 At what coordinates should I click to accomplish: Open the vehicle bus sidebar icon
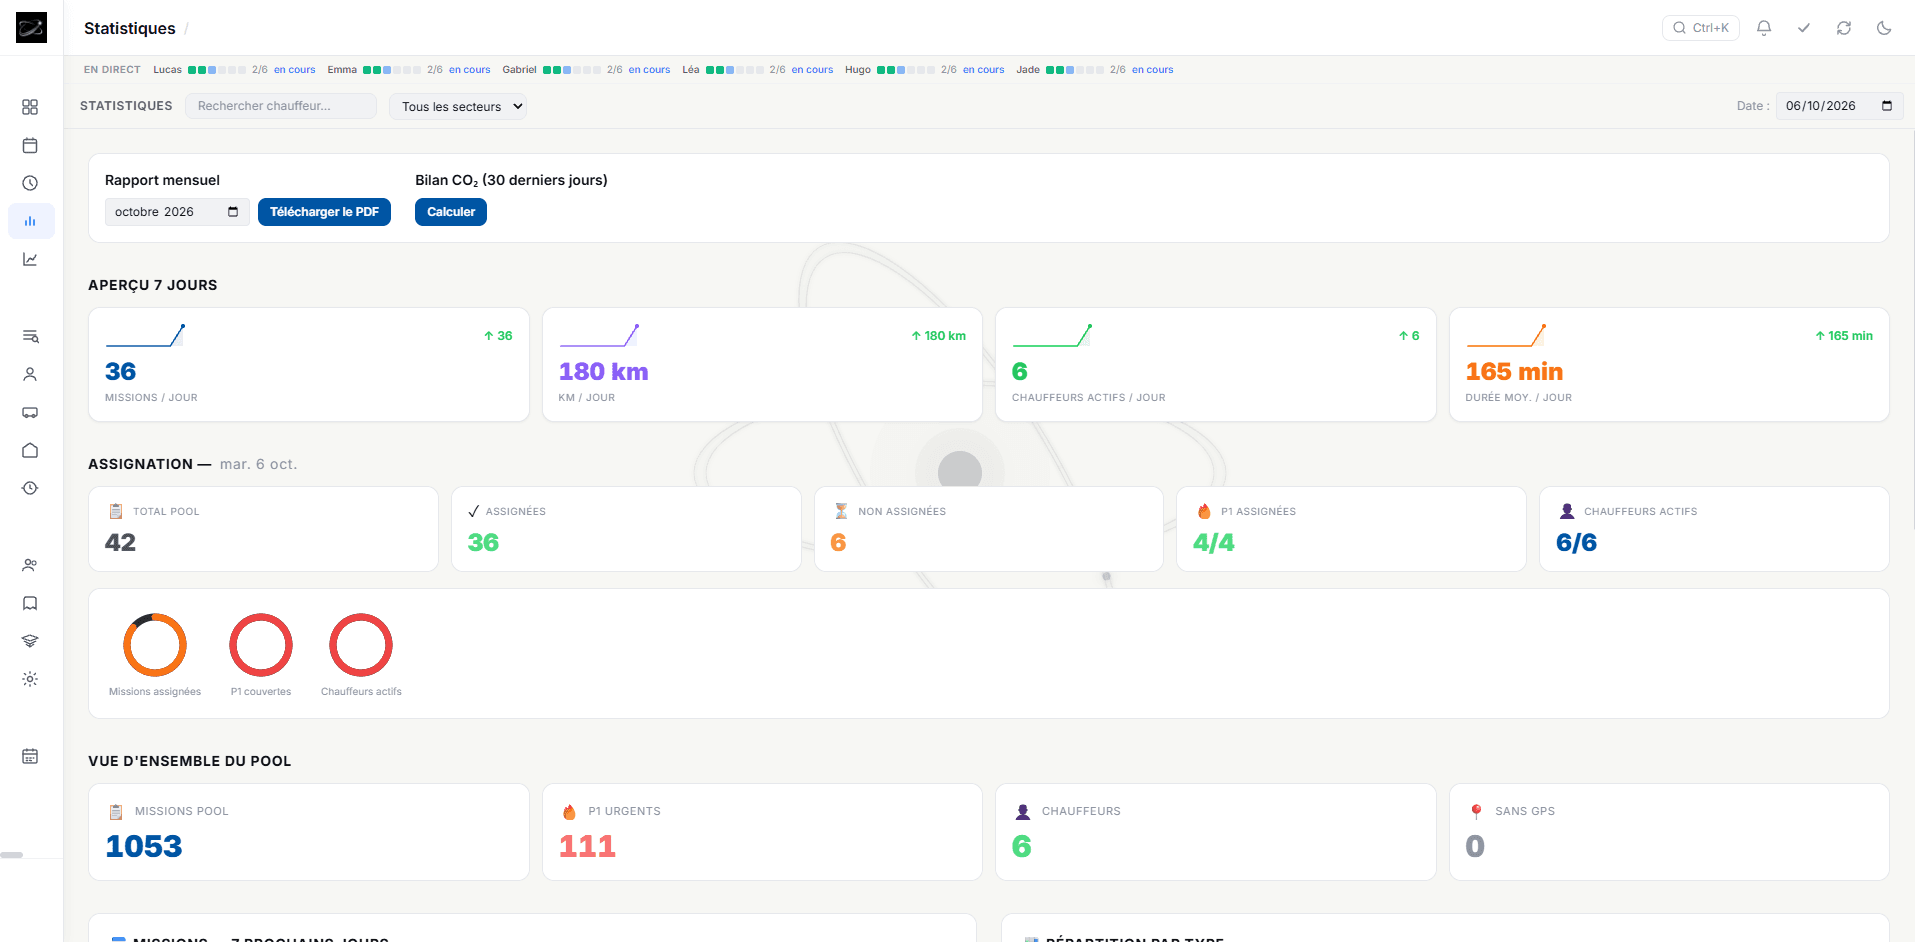point(30,412)
